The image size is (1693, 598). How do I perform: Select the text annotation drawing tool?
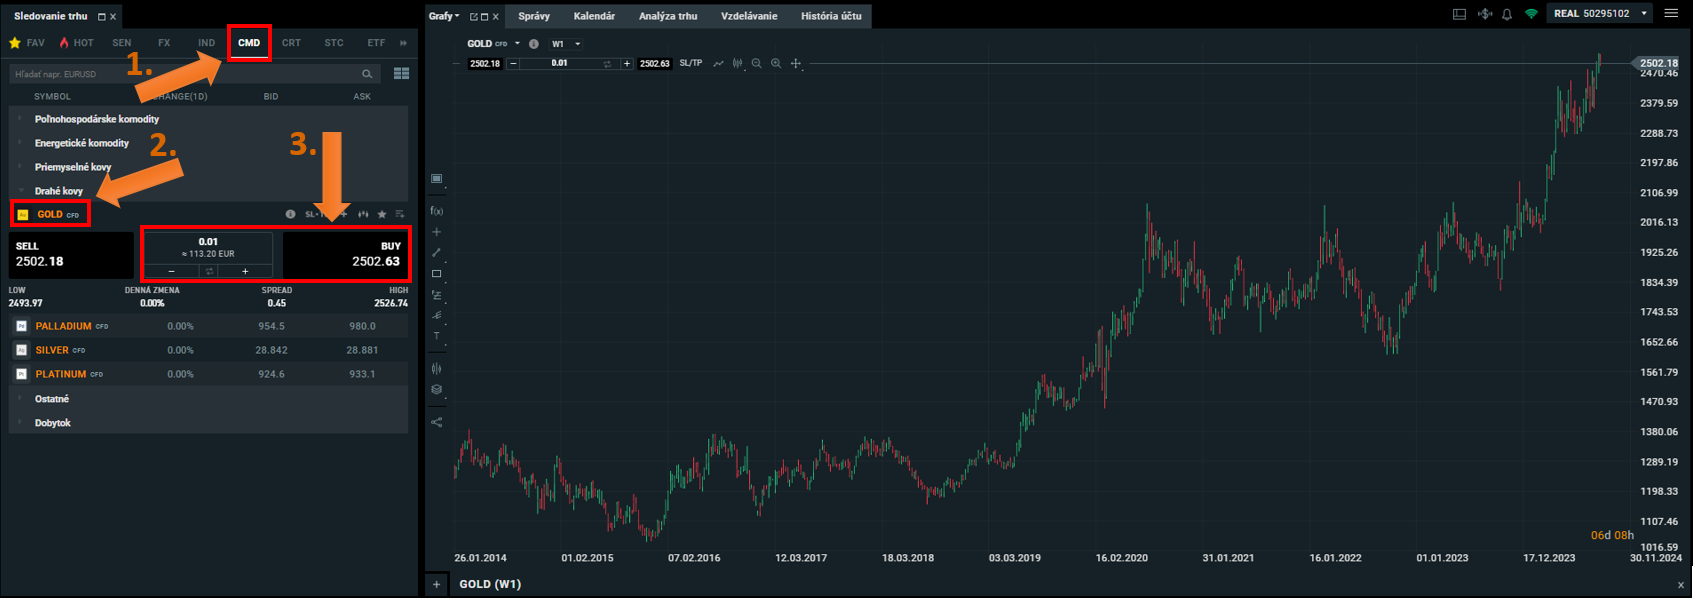(436, 336)
